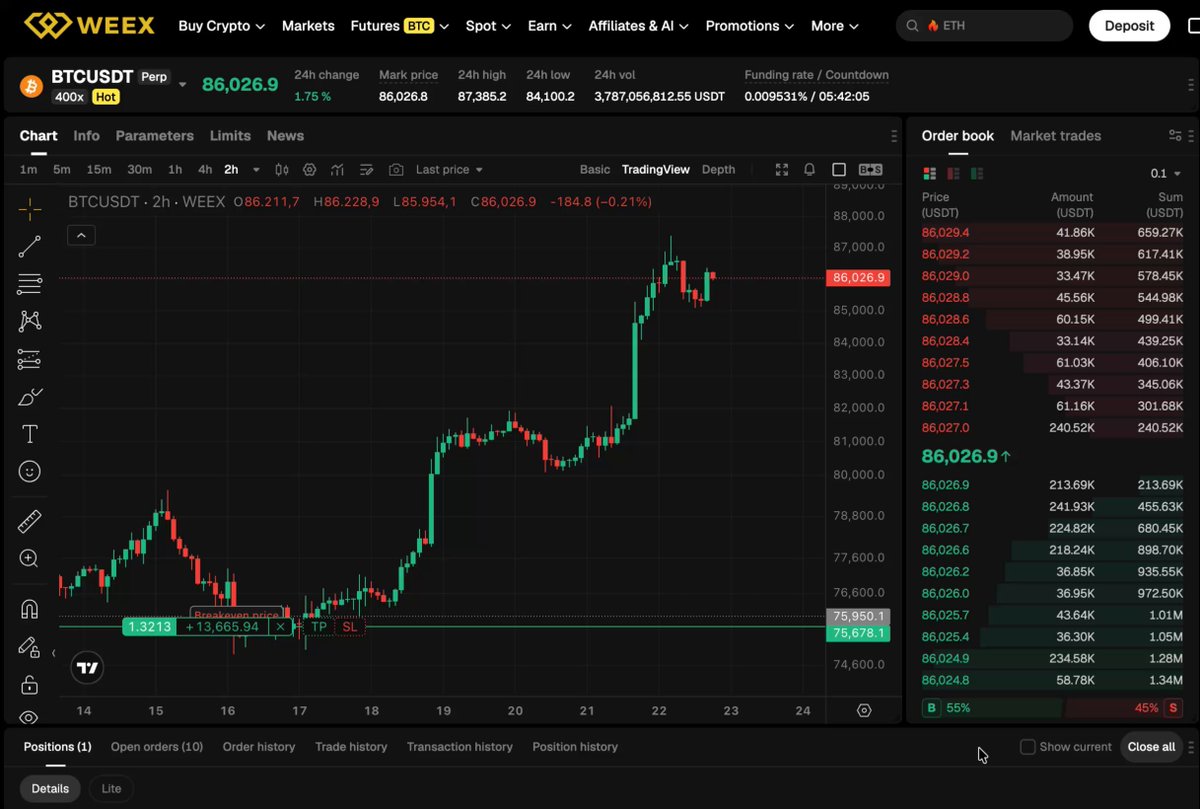Viewport: 1200px width, 809px height.
Task: Select the trend line drawing tool
Action: pos(30,246)
